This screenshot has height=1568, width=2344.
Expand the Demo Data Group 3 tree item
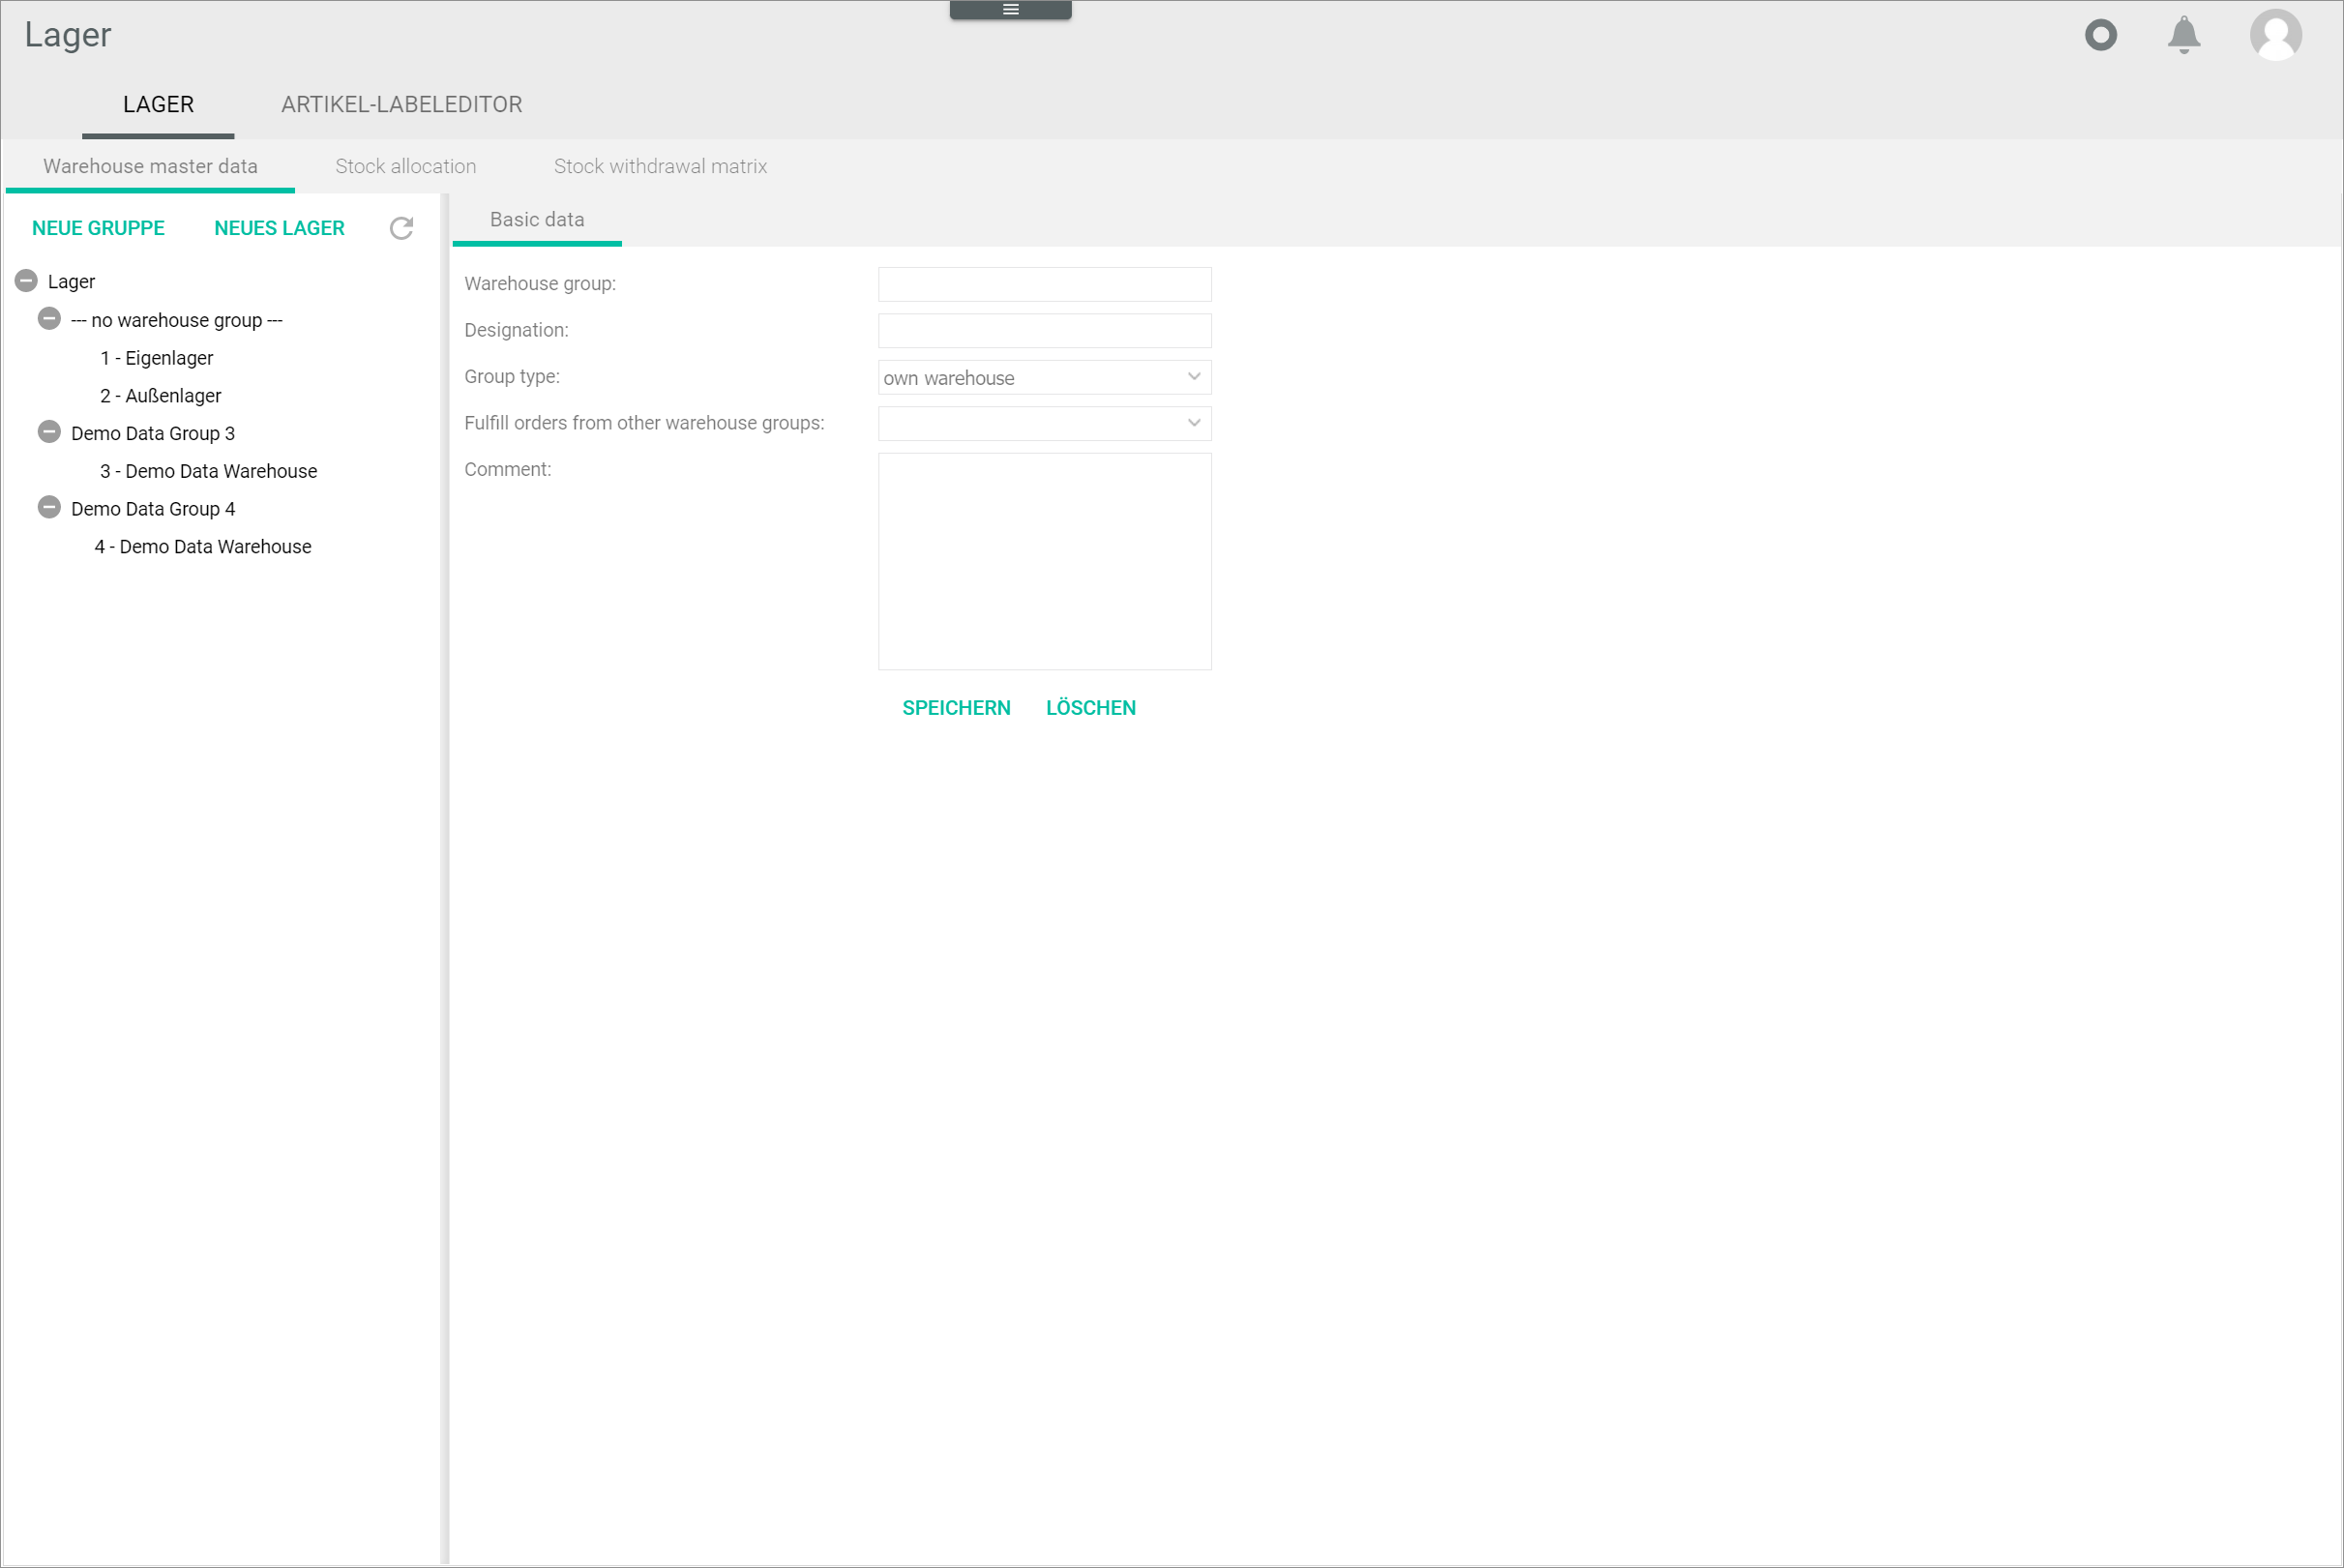[49, 432]
